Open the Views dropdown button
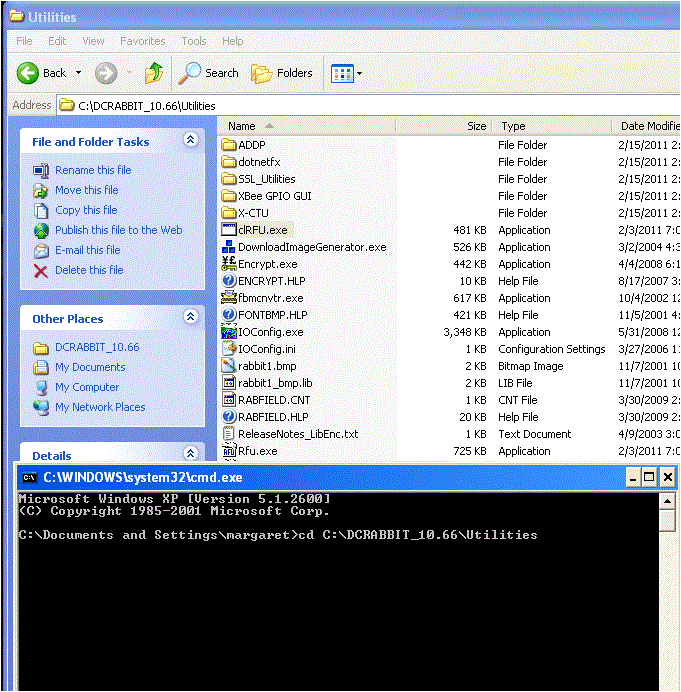This screenshot has width=681, height=692. 347,73
